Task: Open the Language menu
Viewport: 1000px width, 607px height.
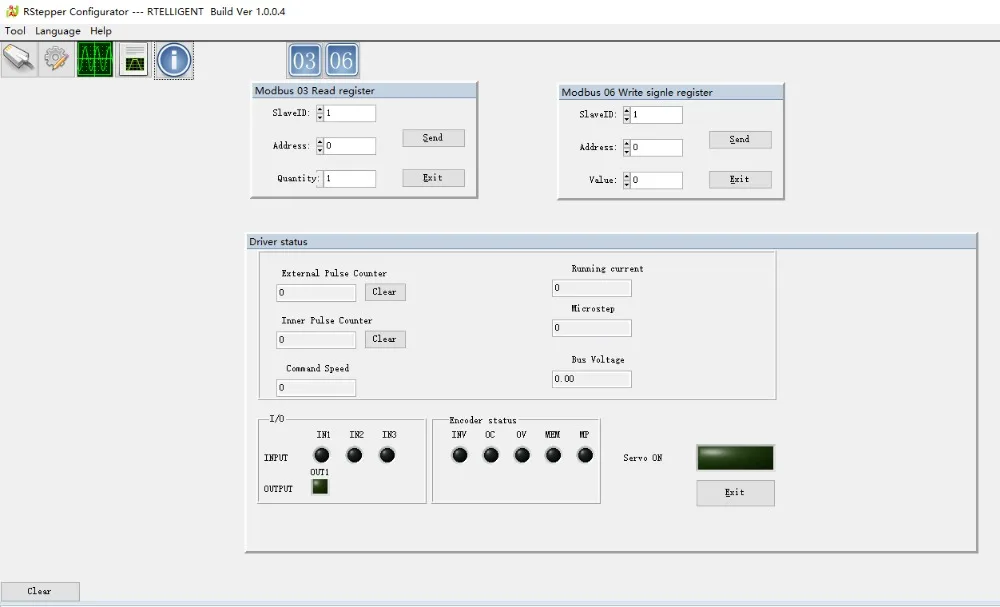Action: click(58, 31)
